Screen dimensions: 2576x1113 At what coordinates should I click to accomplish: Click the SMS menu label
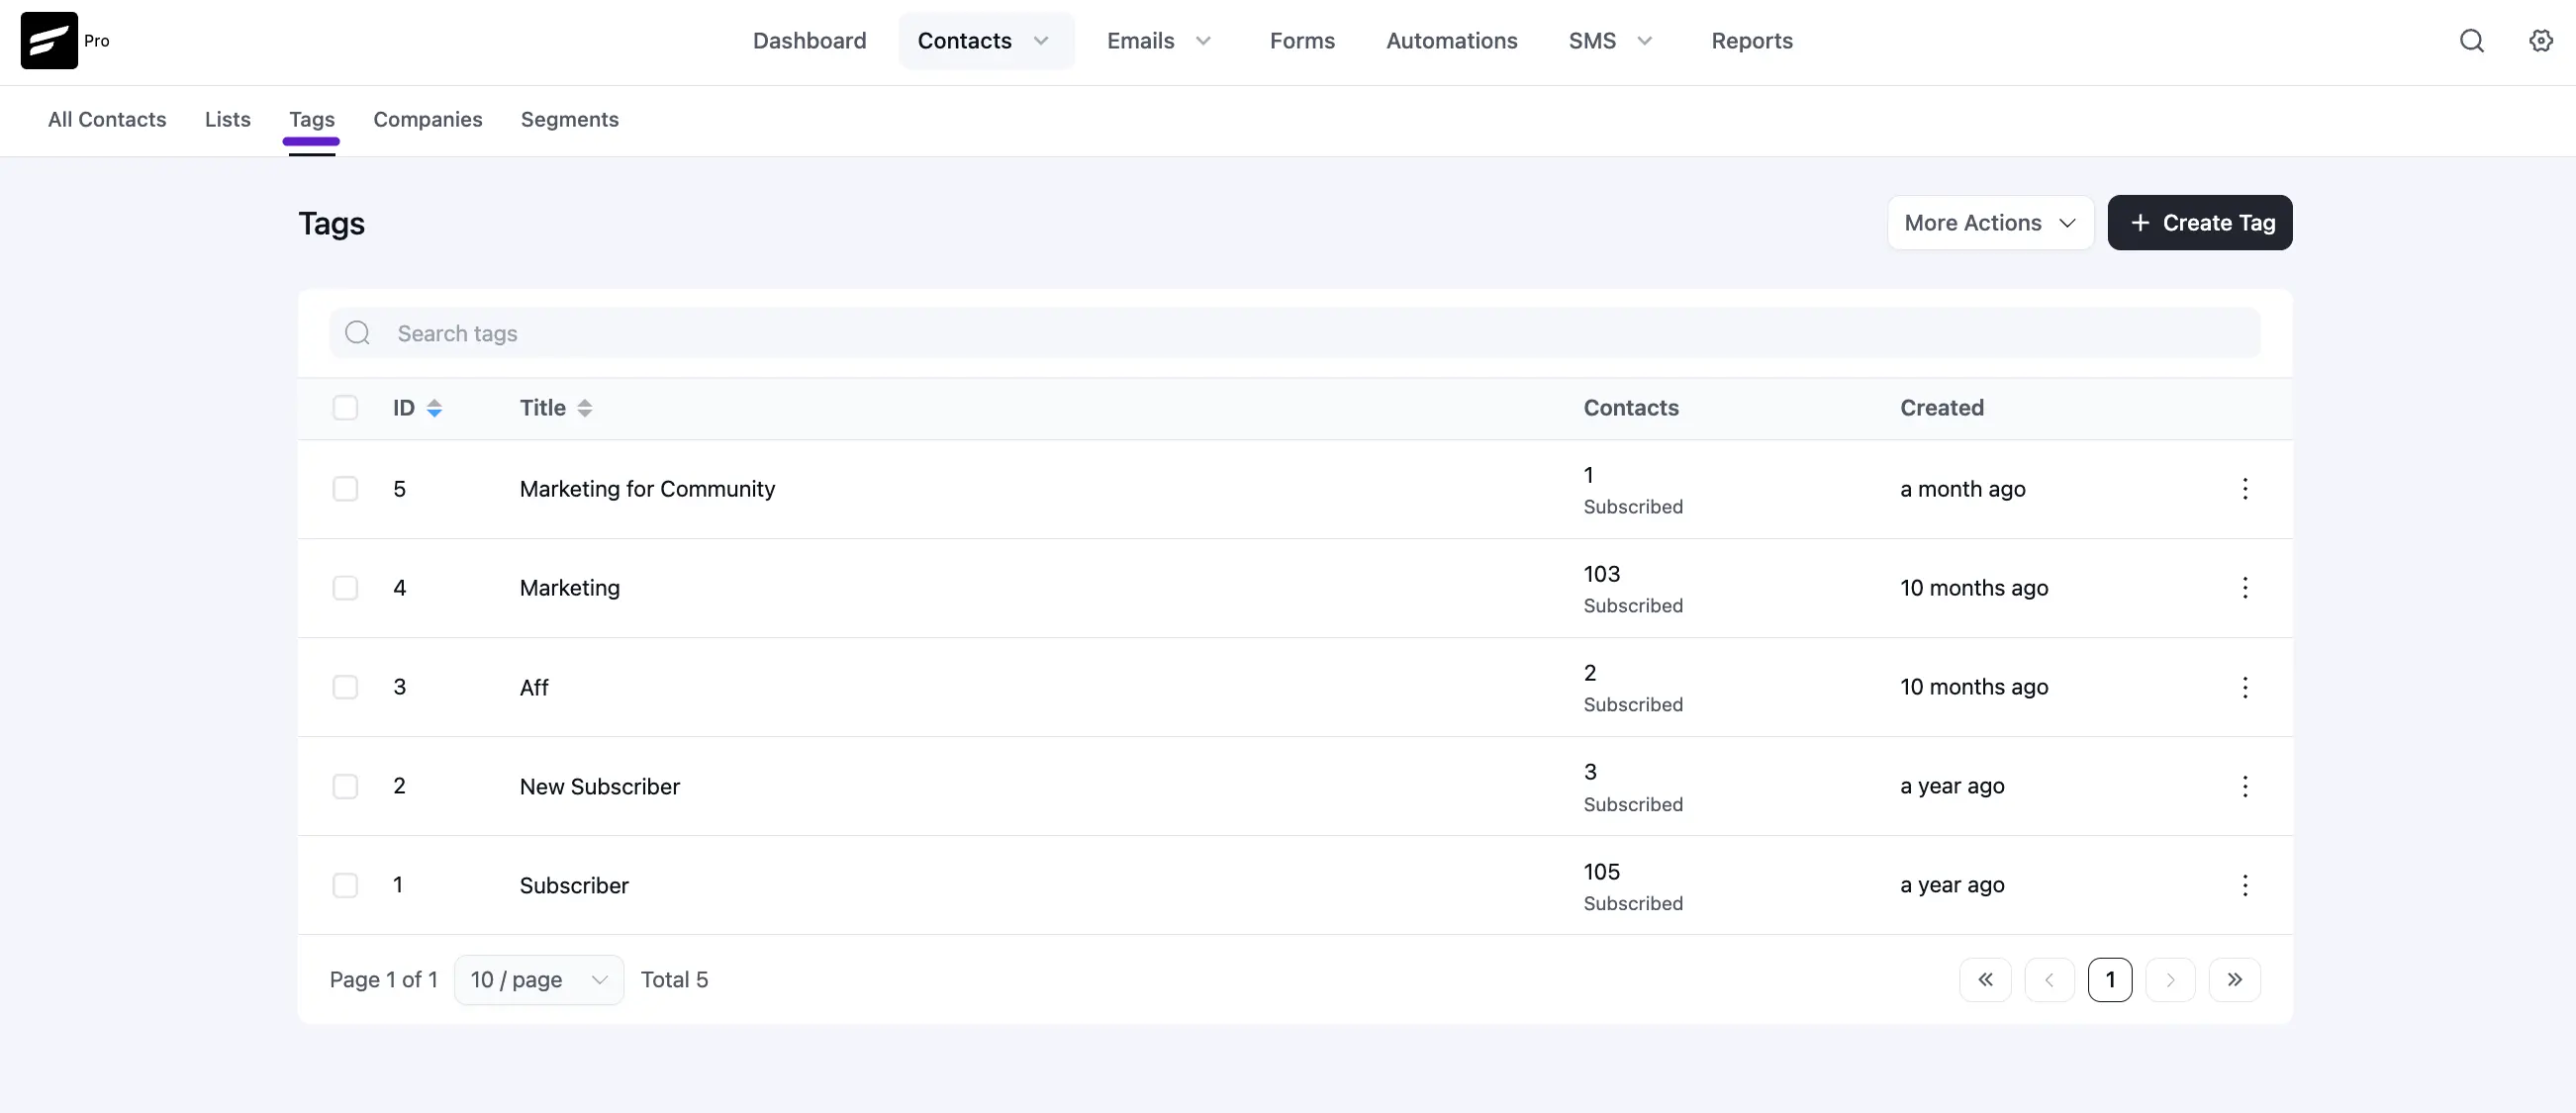(x=1591, y=41)
